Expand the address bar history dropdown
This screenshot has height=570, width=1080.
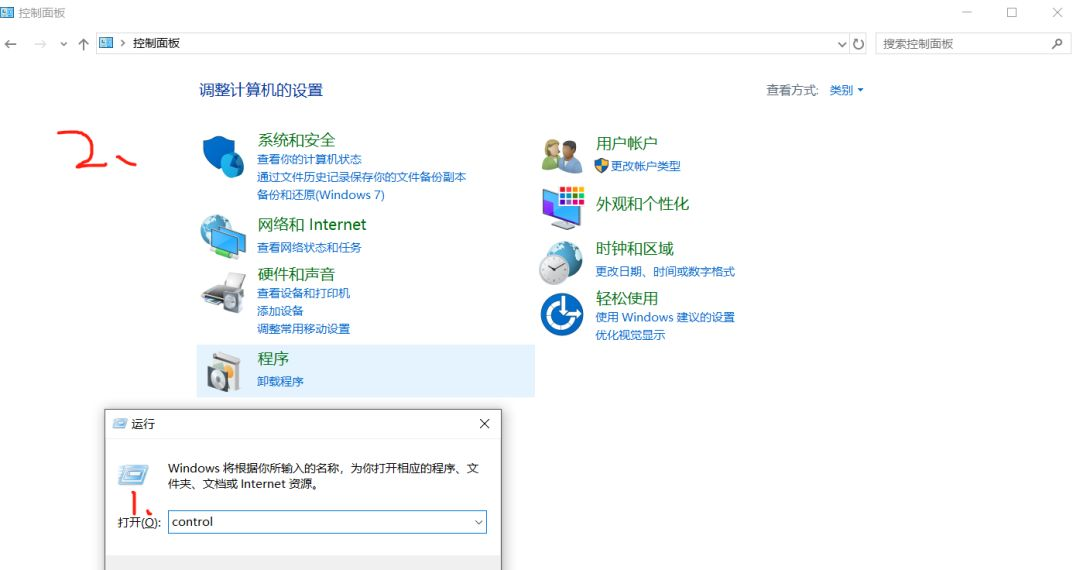point(842,44)
